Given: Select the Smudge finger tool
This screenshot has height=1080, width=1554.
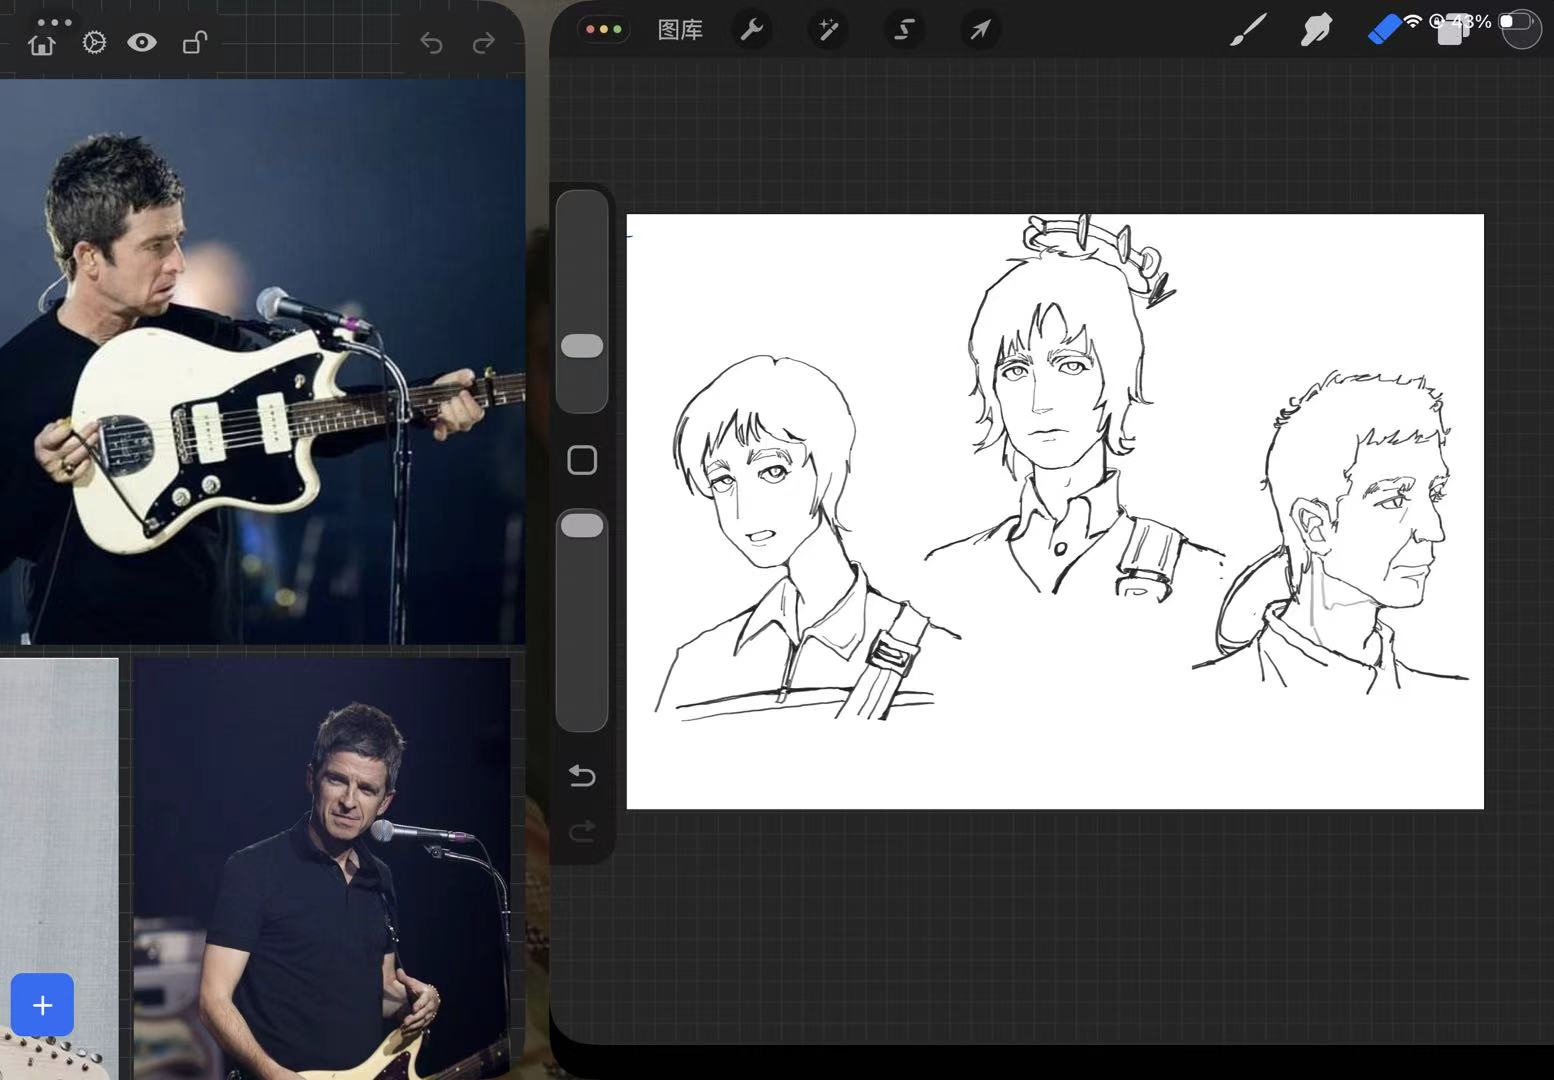Looking at the screenshot, I should coord(1316,30).
